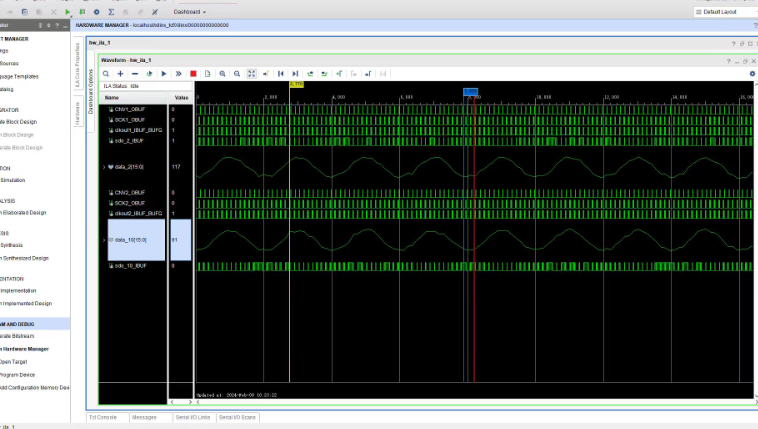Fit the full waveform with zoom-fit icon
This screenshot has height=429, width=758.
(x=251, y=74)
